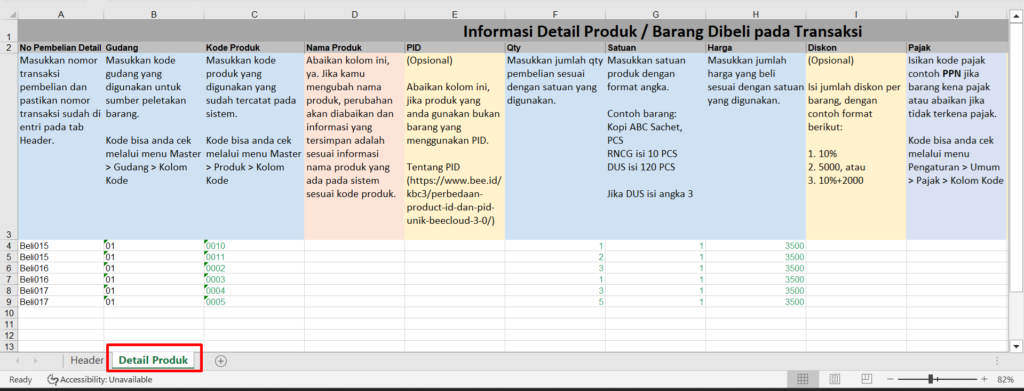
Task: Select the Qty cell with value 5
Action: coord(555,302)
